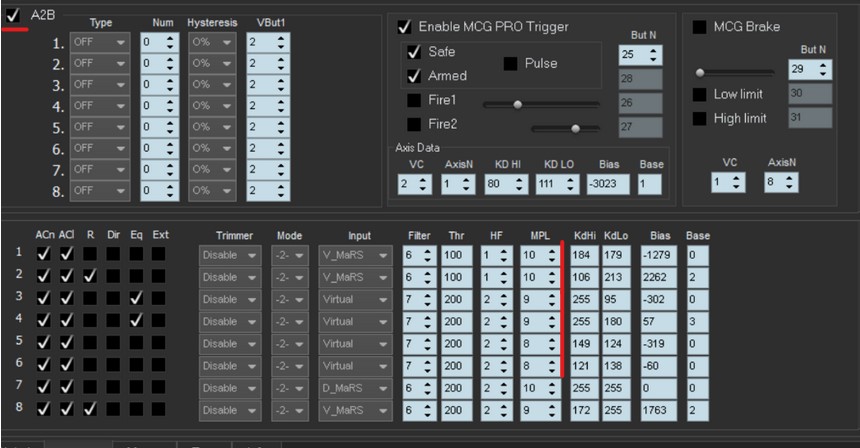Toggle Dir checkbox for axis row 5

tap(113, 342)
